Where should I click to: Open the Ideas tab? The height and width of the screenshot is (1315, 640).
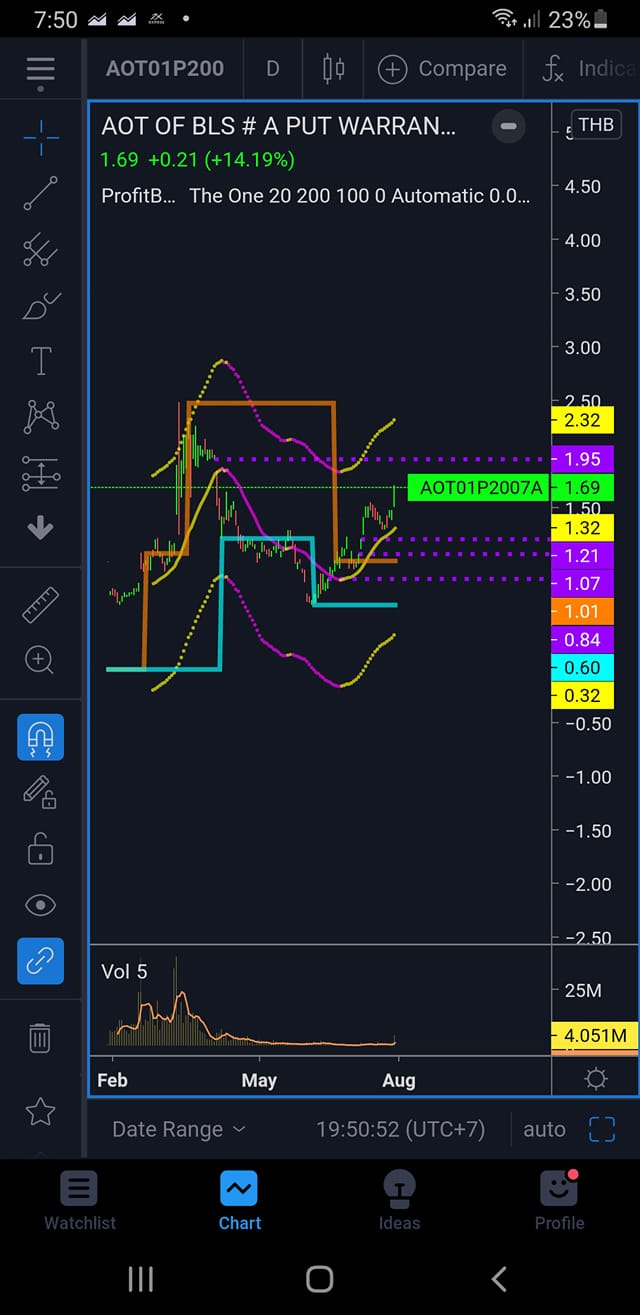tap(399, 1200)
